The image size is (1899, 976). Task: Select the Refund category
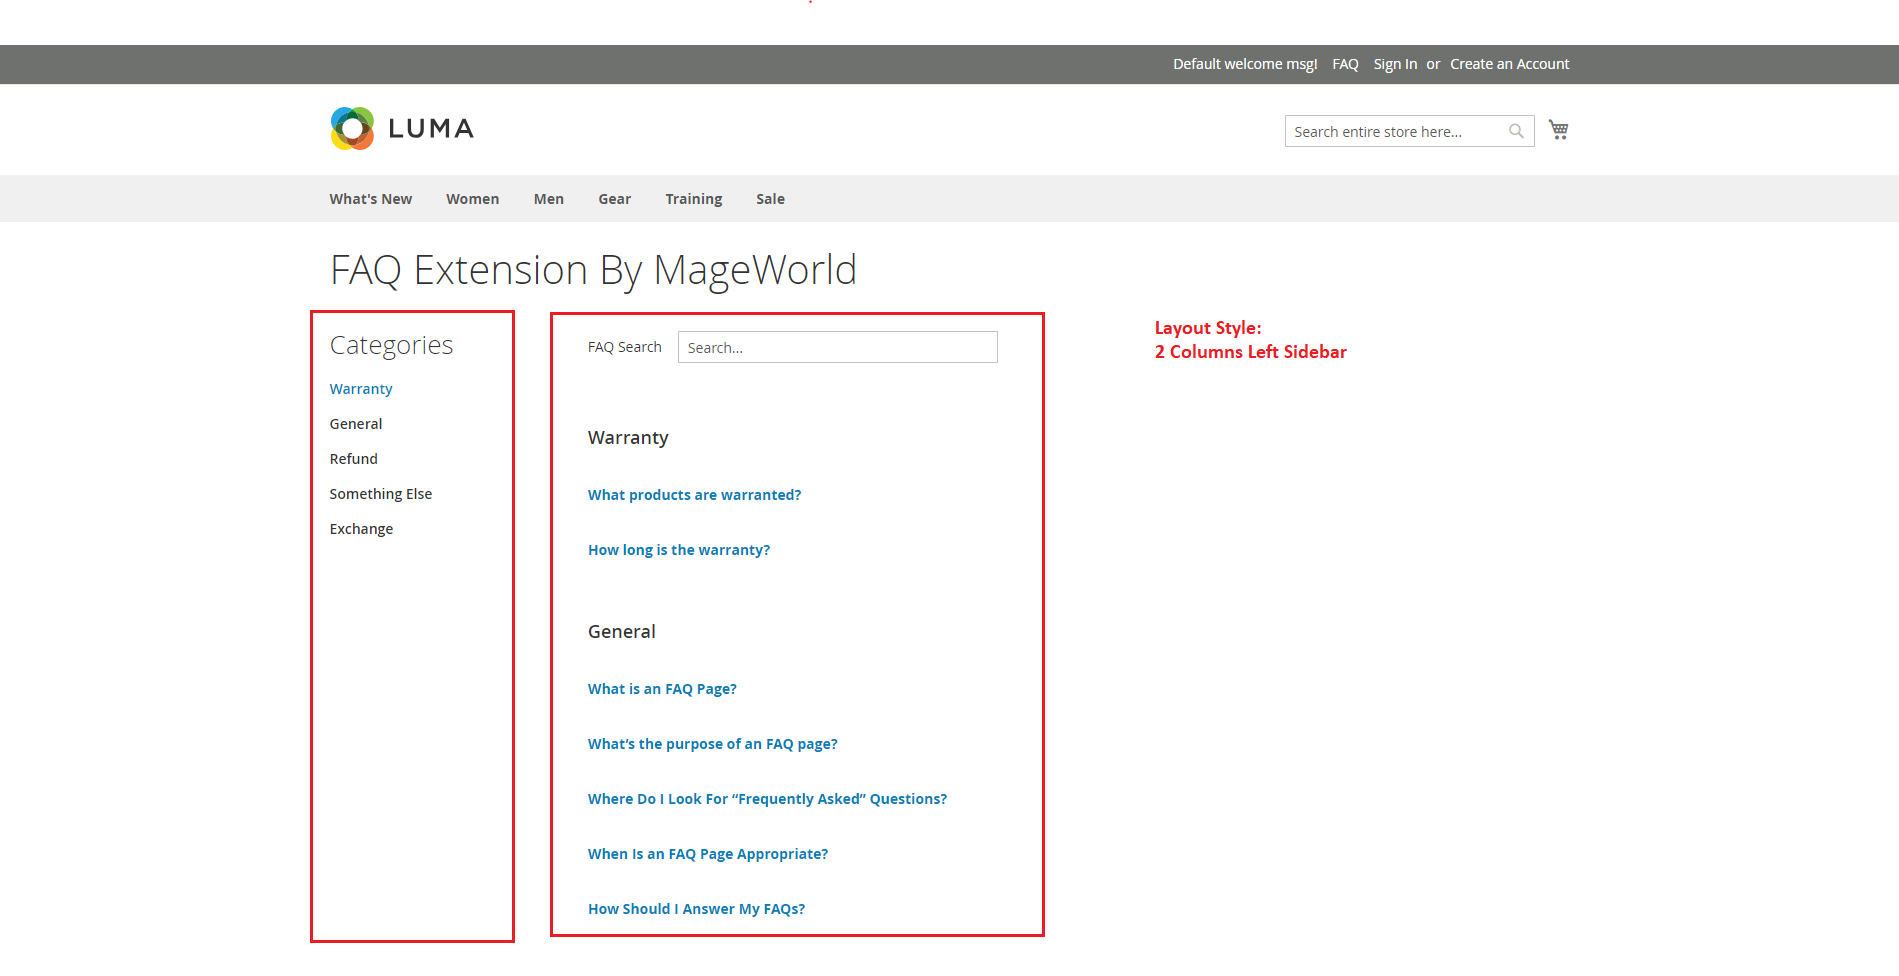coord(354,459)
